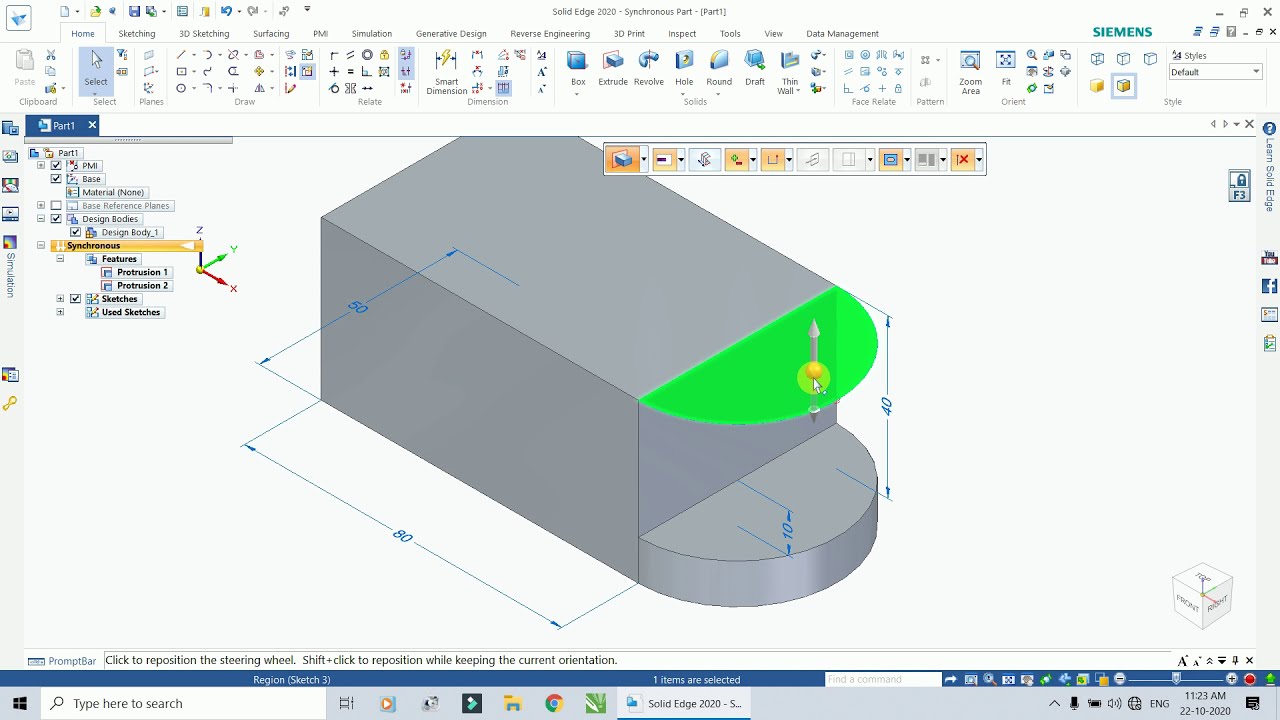1280x720 pixels.
Task: Cancel using the red X in floating command bar
Action: (962, 160)
